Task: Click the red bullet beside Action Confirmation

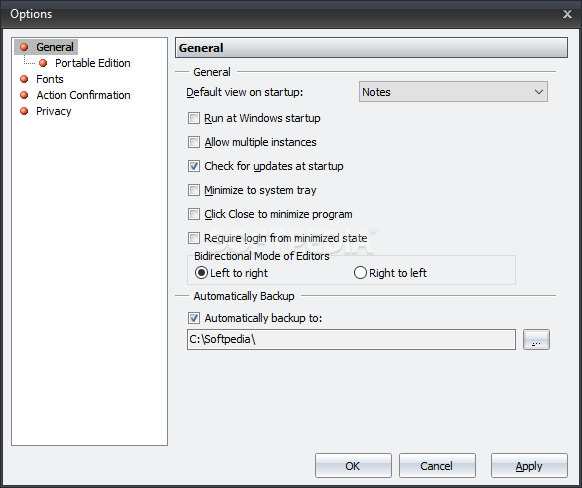Action: pos(24,95)
